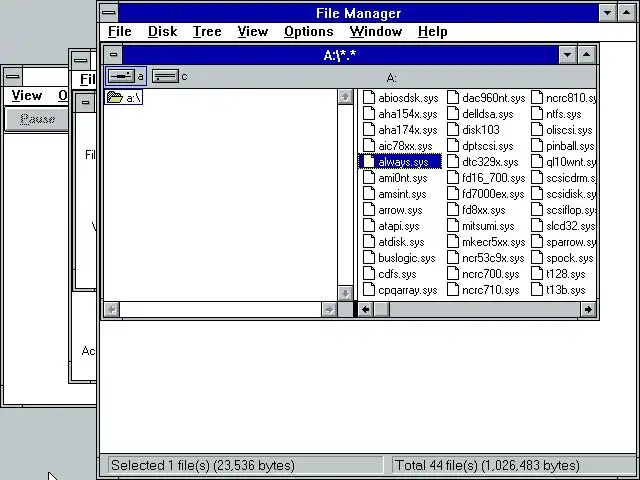This screenshot has width=640, height=480.
Task: Click the fd7000ex.sys file icon
Action: click(x=453, y=193)
